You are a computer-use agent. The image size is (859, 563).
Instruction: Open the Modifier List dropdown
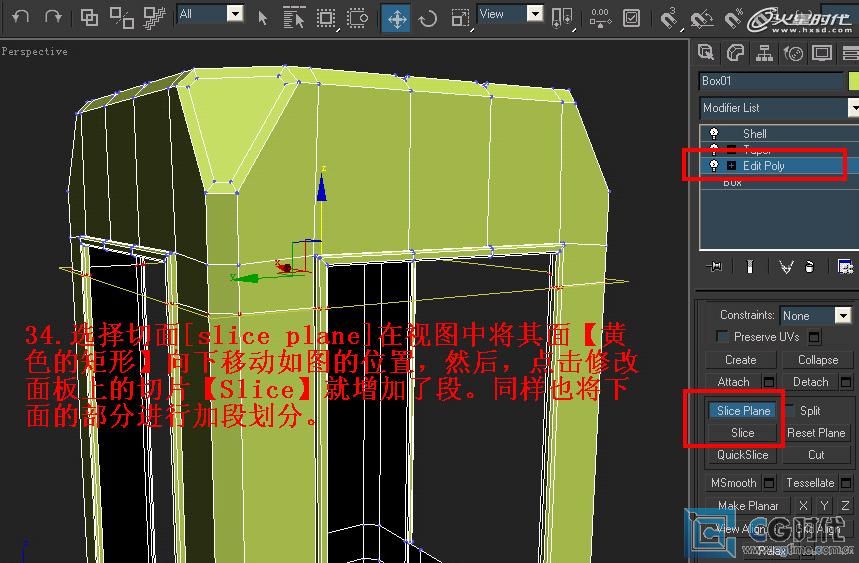coord(779,107)
